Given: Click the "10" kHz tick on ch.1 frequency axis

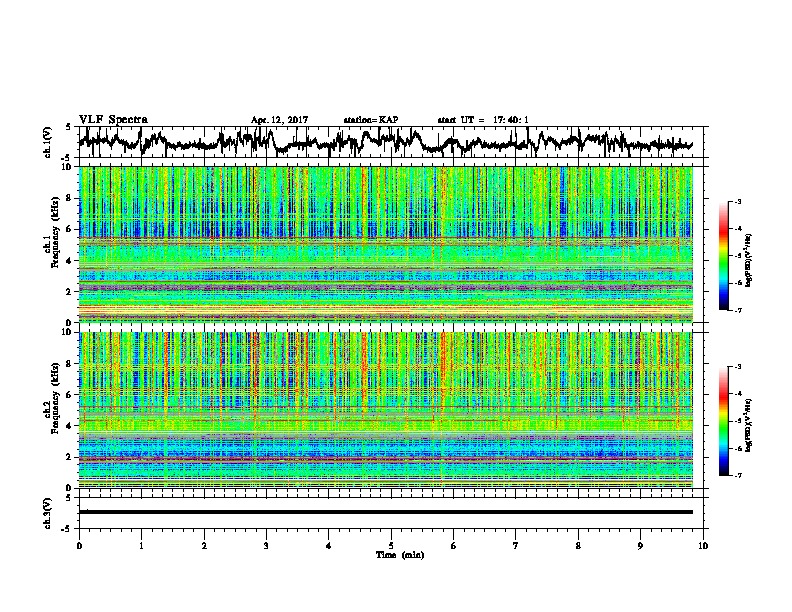Looking at the screenshot, I should coord(67,167).
